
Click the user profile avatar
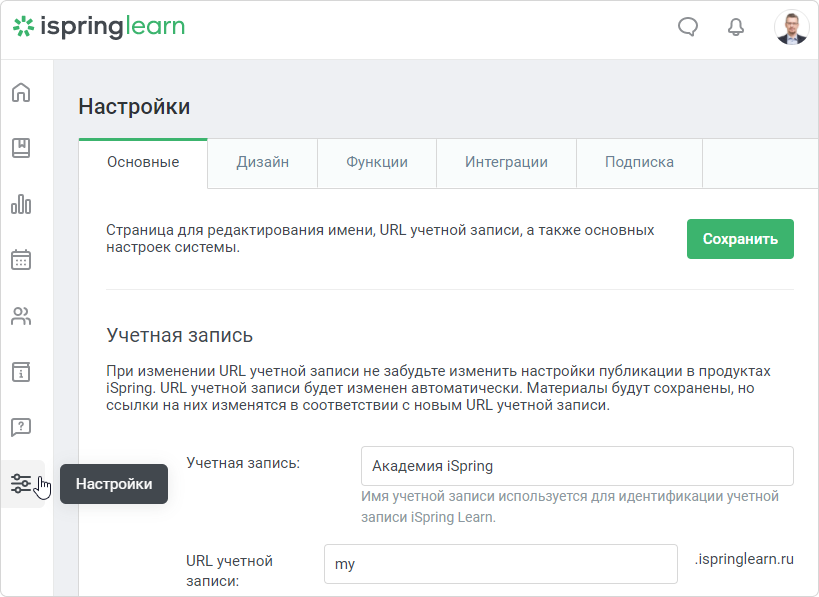coord(792,27)
